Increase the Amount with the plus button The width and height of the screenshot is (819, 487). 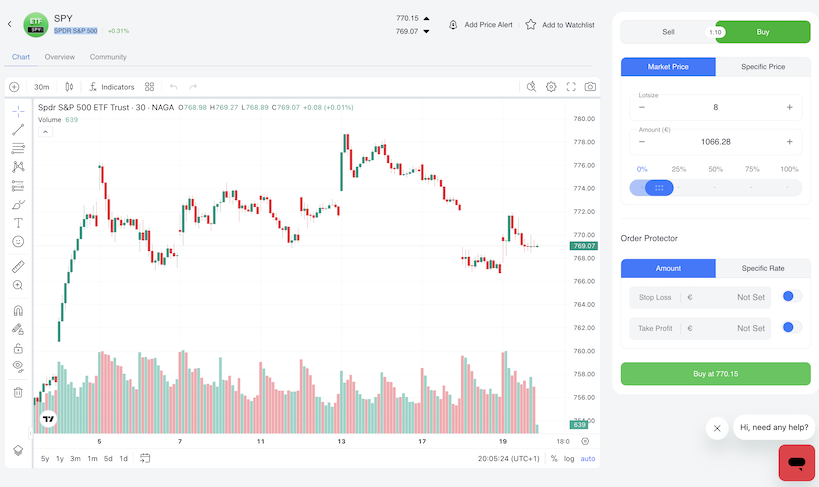pyautogui.click(x=790, y=142)
